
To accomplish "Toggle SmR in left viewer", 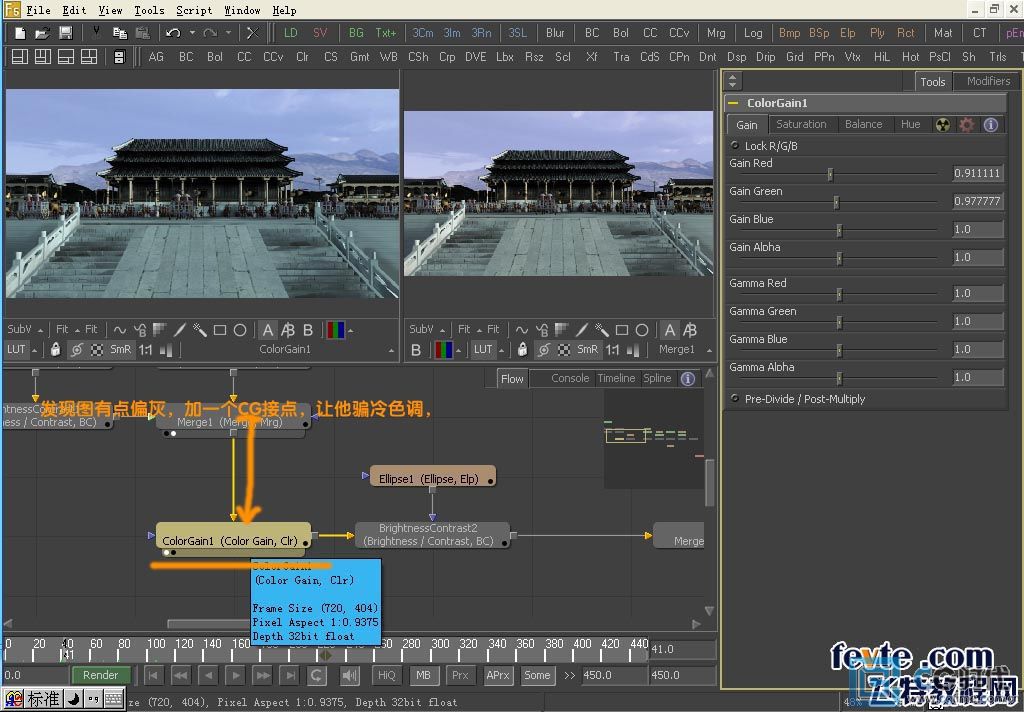I will pos(120,350).
